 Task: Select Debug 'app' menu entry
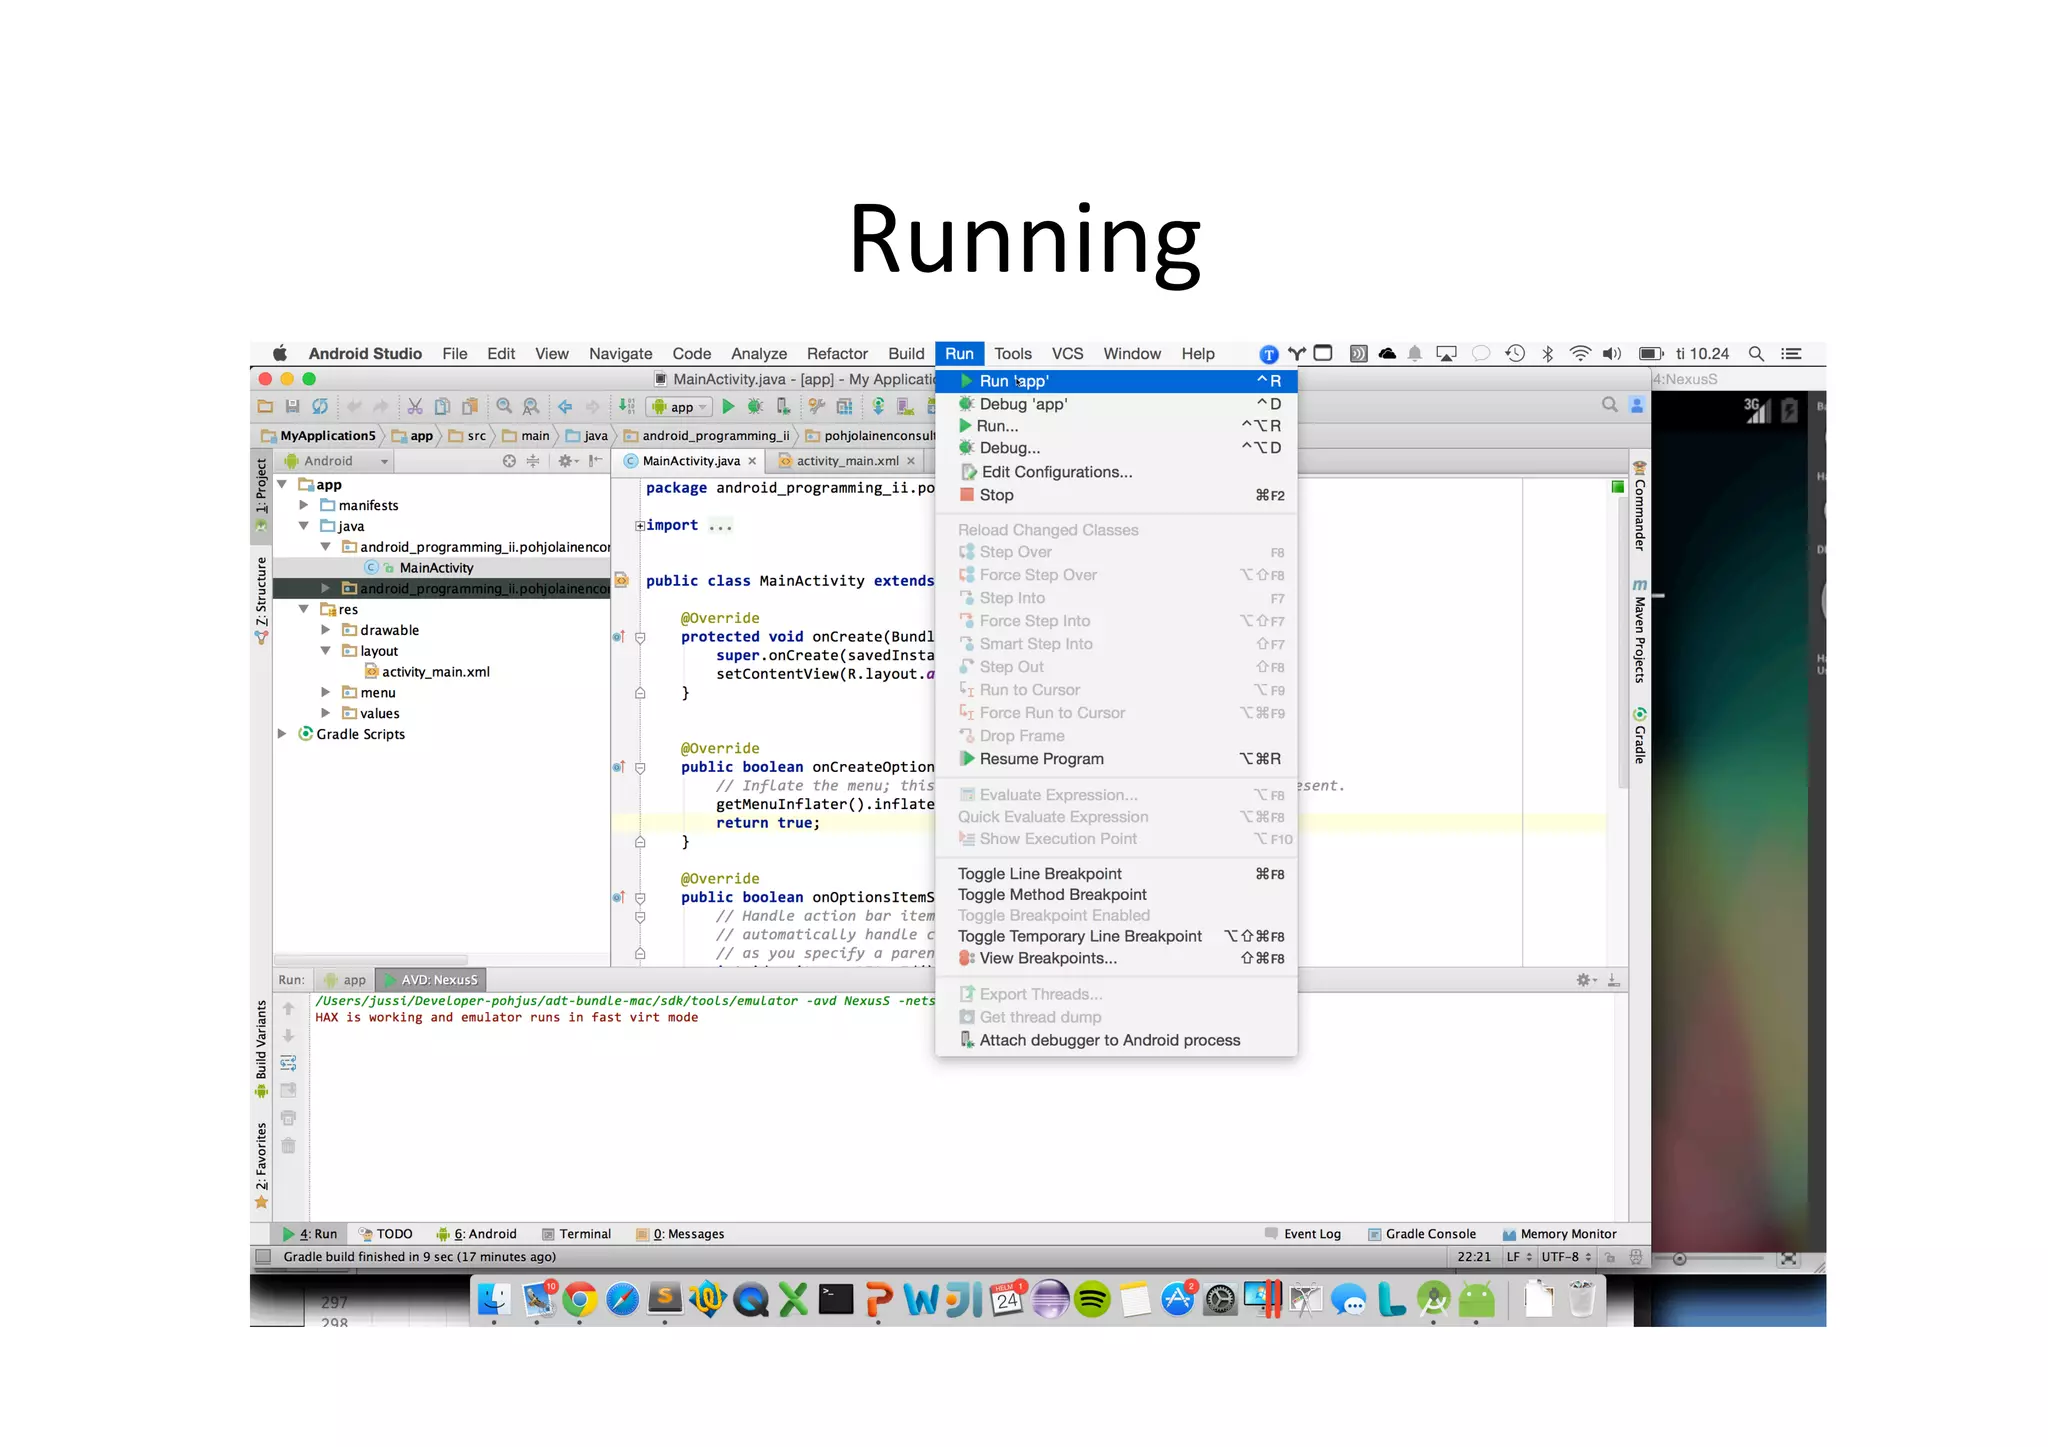pos(1116,404)
